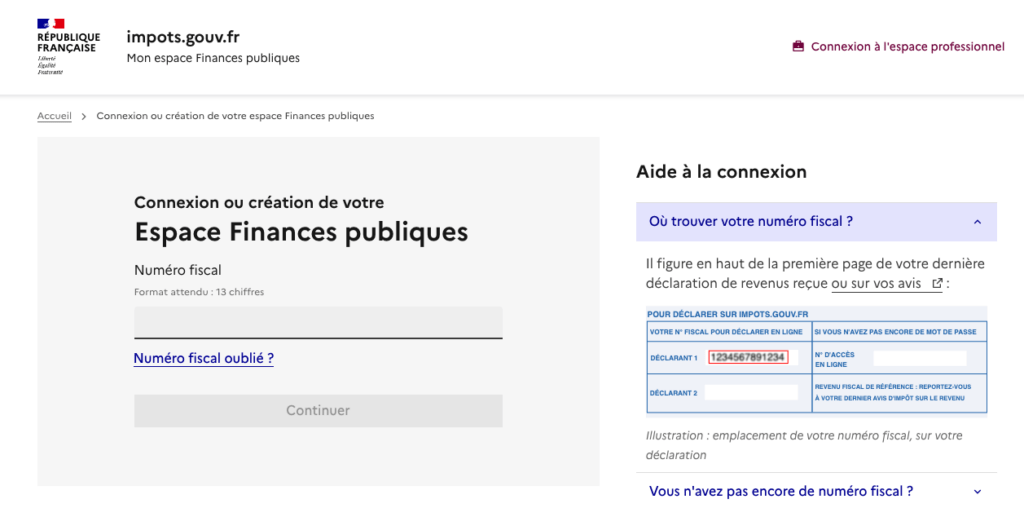Click the 'Vous n'avez pas encore de numéro fiscal ?' accordion title
The image size is (1024, 508).
(781, 491)
